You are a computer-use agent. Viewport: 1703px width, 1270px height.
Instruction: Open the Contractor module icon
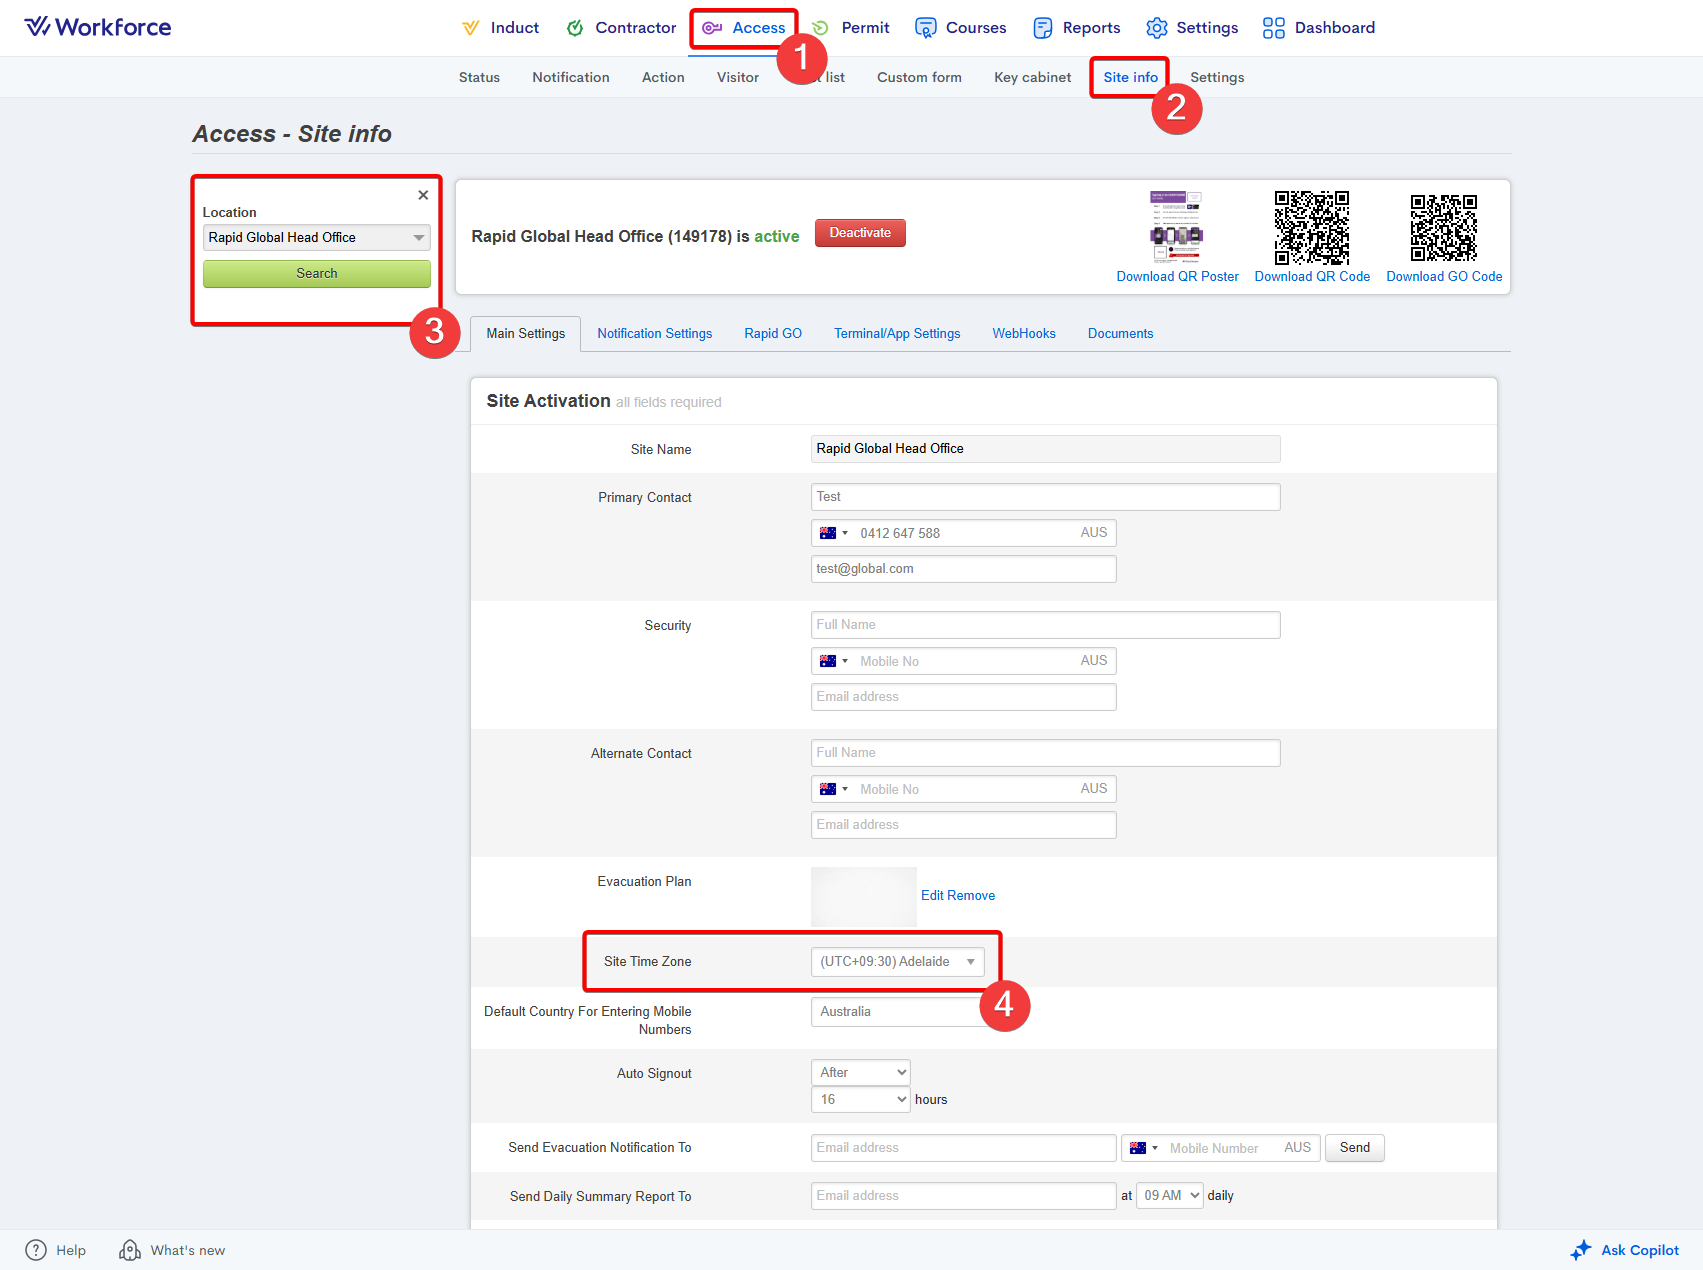[575, 28]
